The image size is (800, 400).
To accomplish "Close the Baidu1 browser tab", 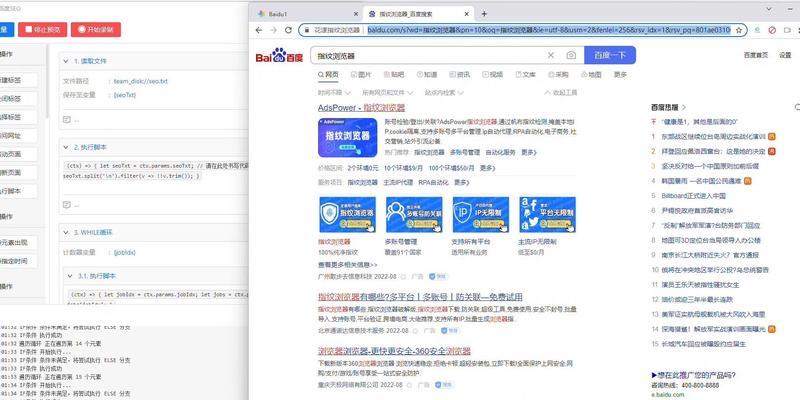I will click(x=356, y=14).
